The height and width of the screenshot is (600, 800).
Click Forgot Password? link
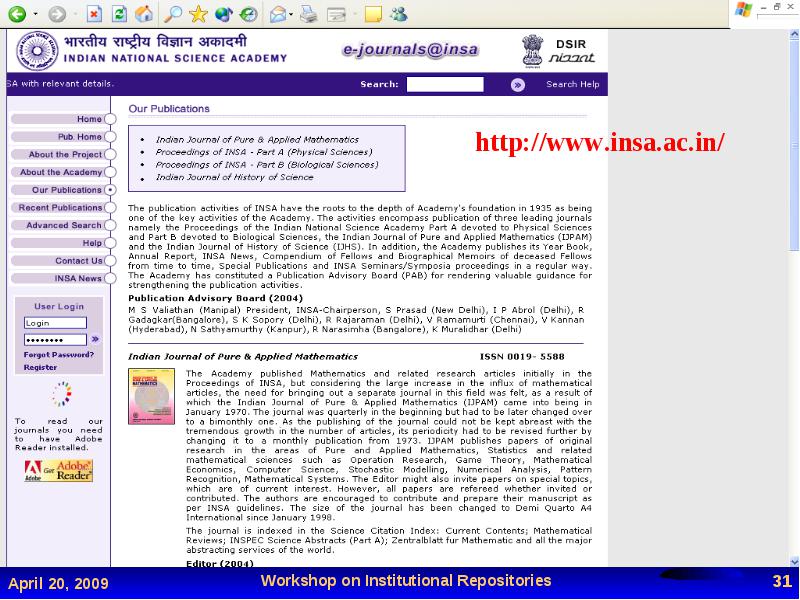(59, 355)
